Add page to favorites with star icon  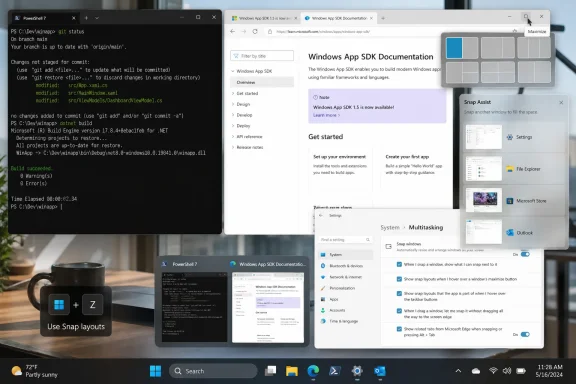point(515,32)
